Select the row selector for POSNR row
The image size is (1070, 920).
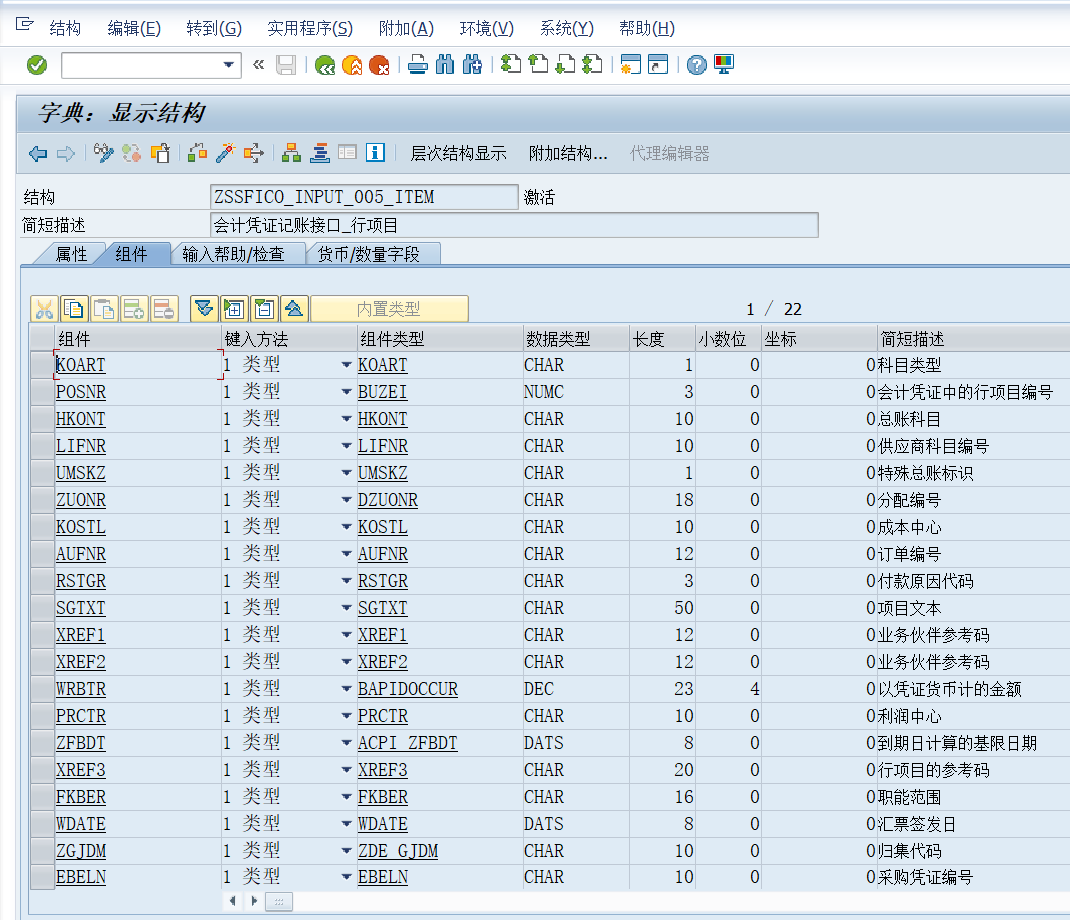pos(42,392)
